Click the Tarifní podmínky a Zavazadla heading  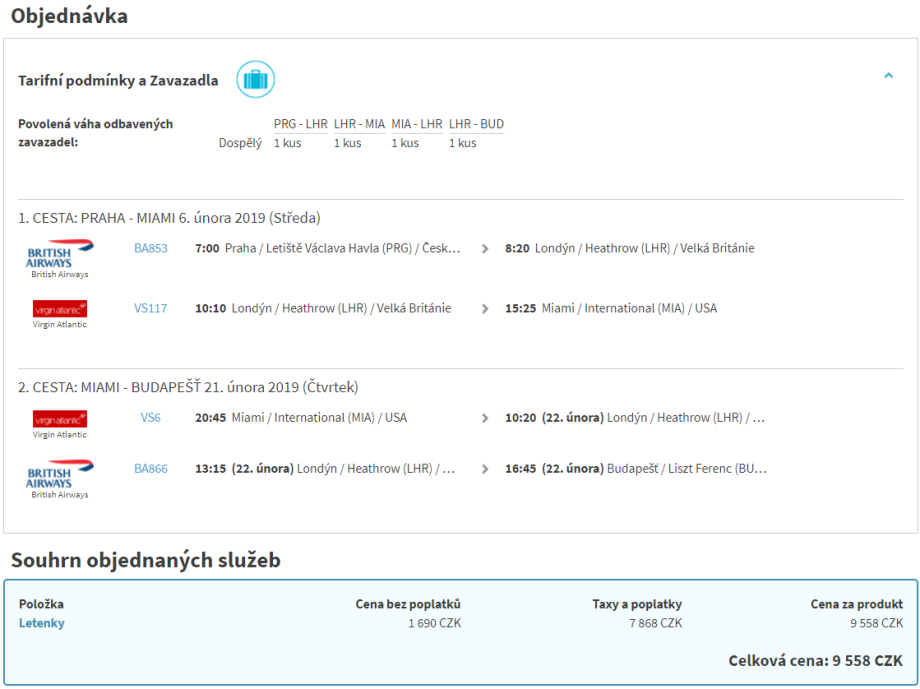[118, 81]
